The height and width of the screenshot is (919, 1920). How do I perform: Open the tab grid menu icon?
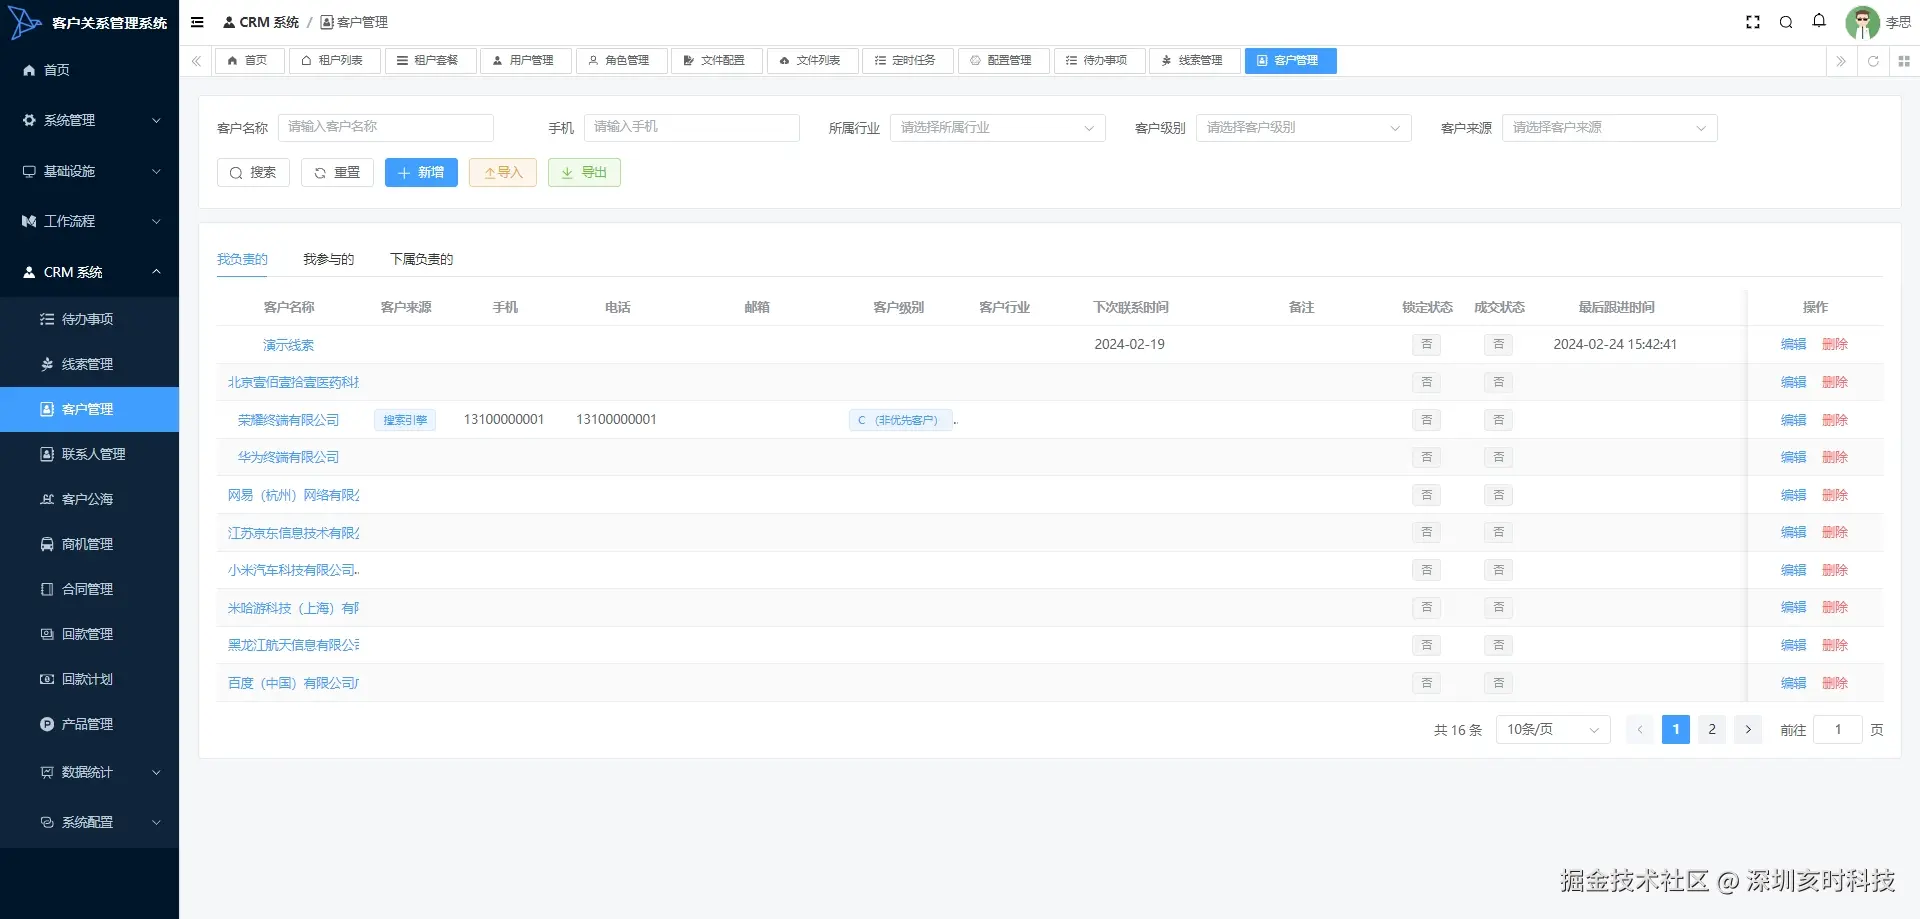[1904, 61]
